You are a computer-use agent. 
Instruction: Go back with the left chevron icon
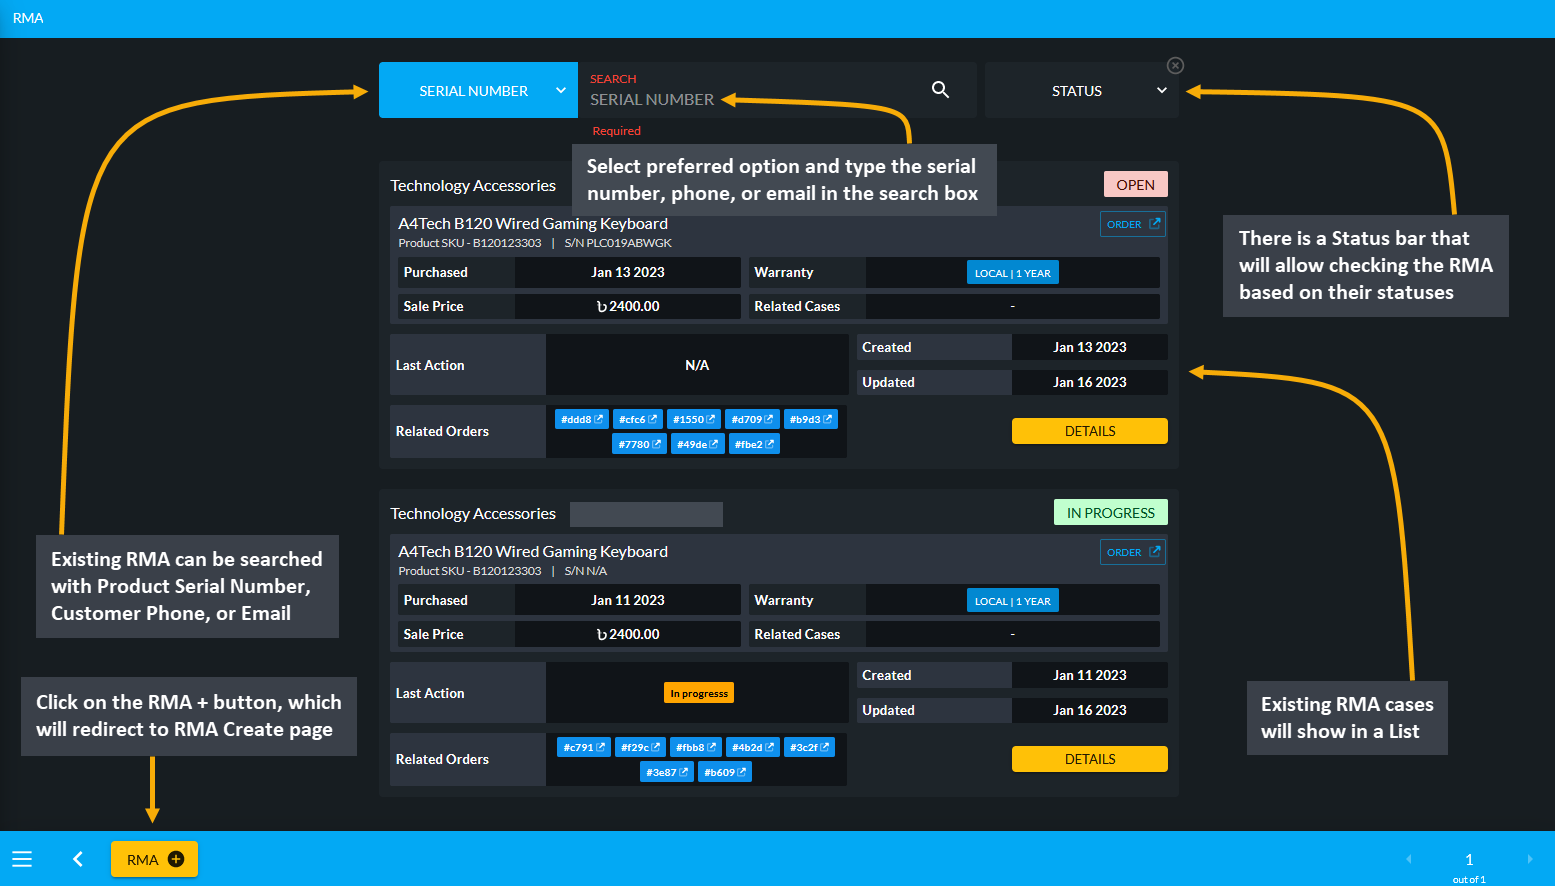click(78, 859)
